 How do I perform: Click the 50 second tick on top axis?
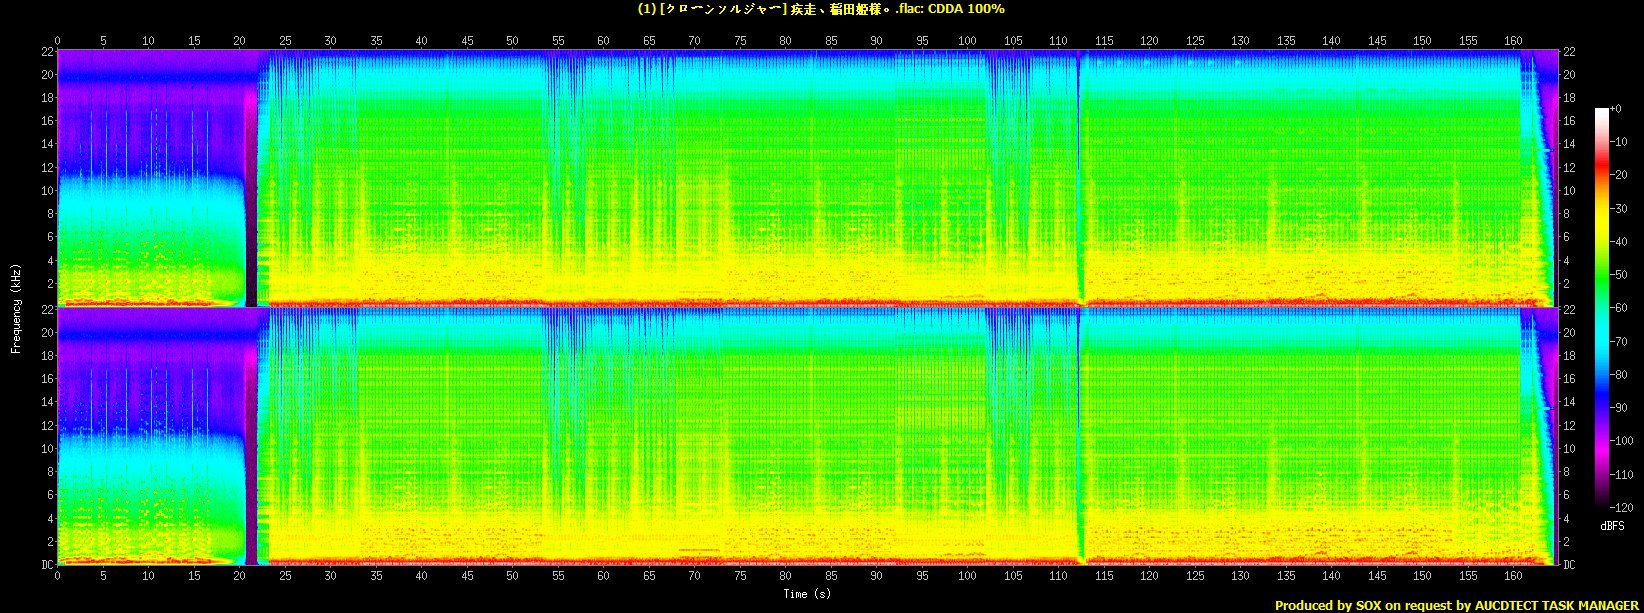tap(512, 41)
